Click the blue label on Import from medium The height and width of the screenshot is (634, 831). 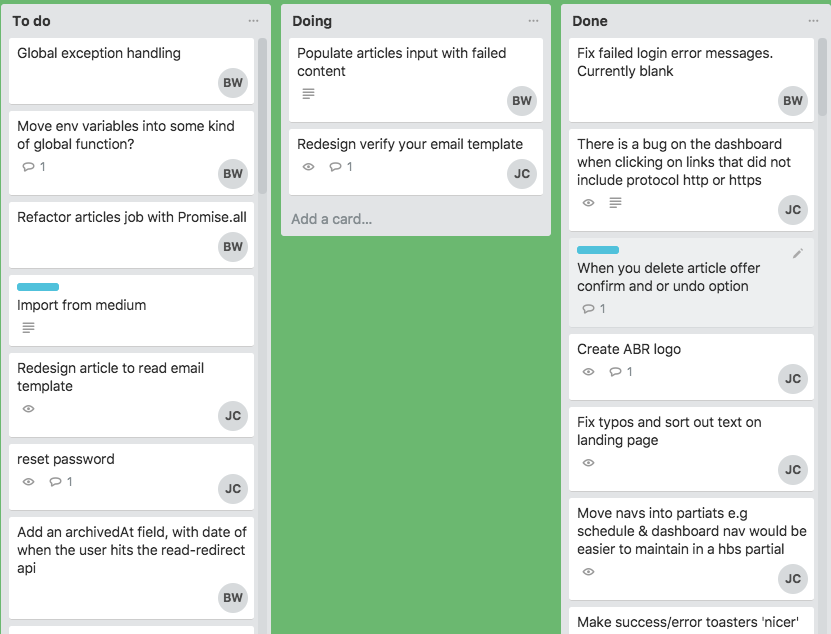38,287
